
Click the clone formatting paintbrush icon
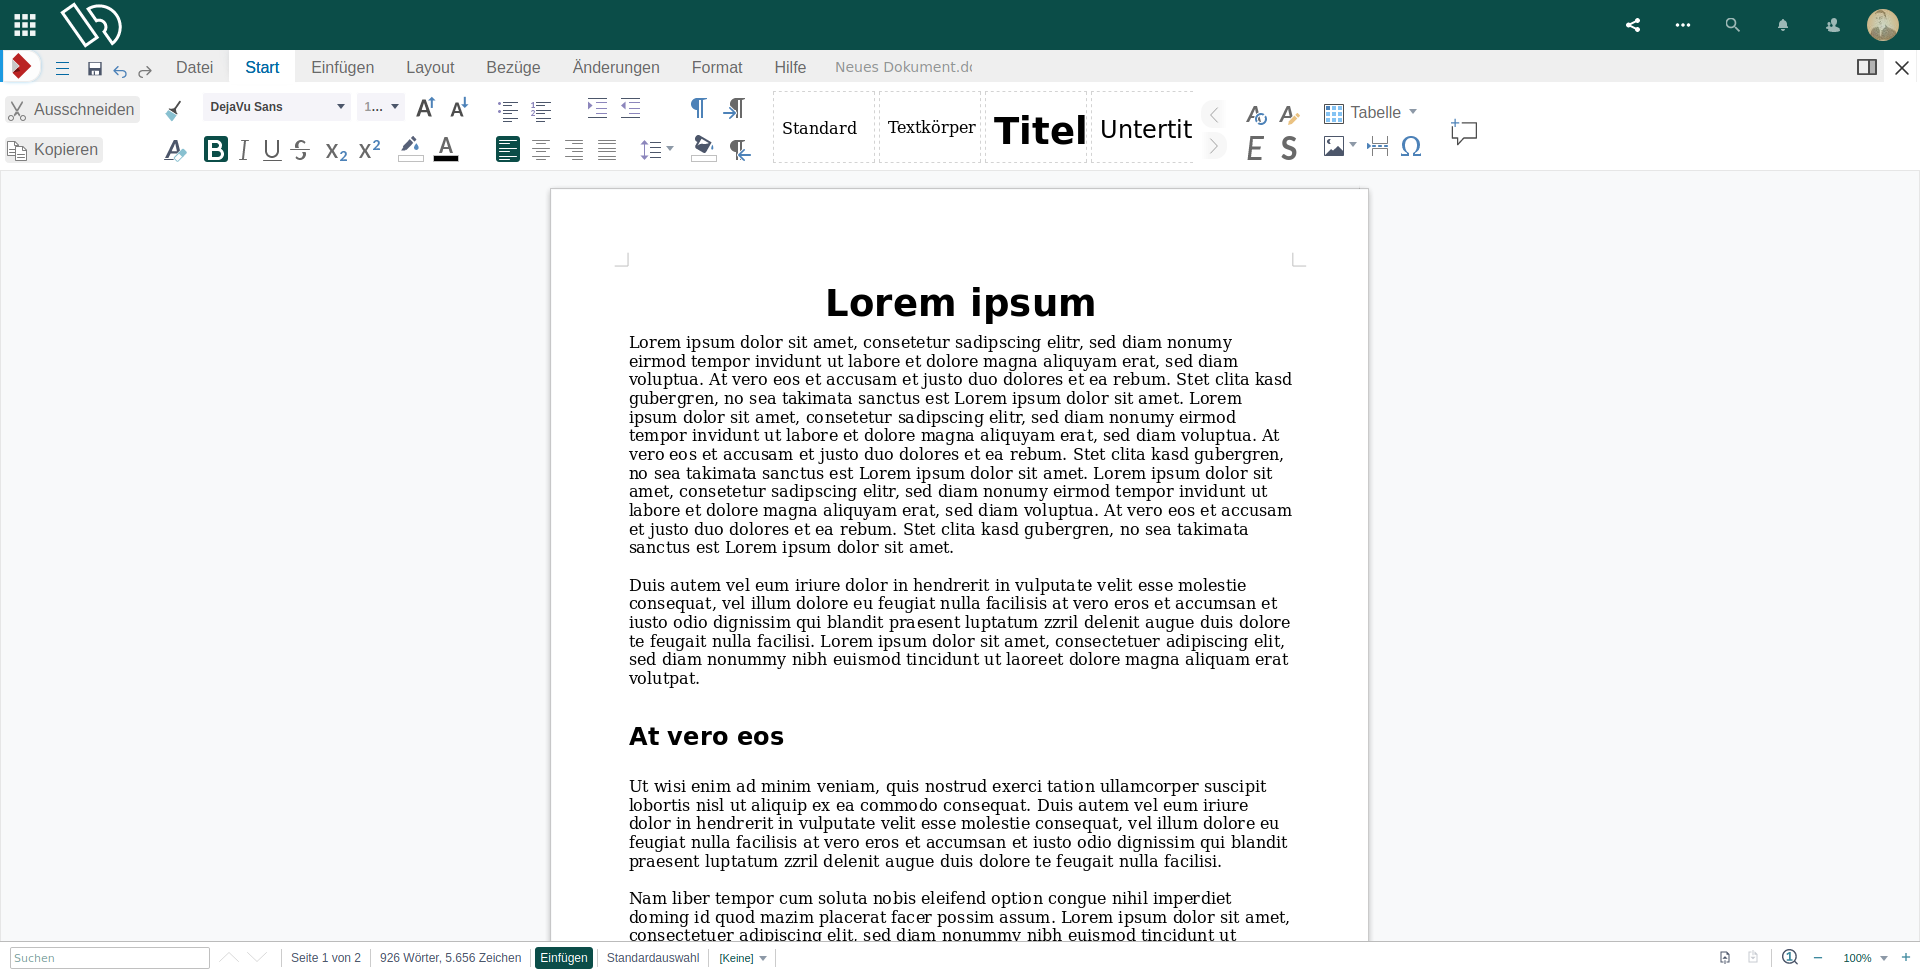[x=174, y=109]
